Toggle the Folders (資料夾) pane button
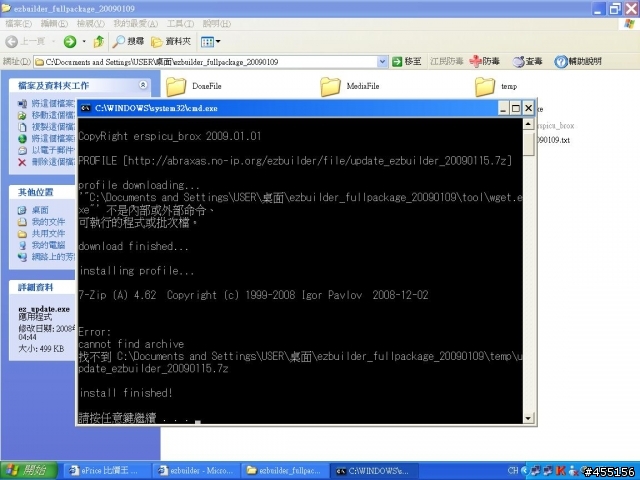The image size is (640, 480). point(171,41)
